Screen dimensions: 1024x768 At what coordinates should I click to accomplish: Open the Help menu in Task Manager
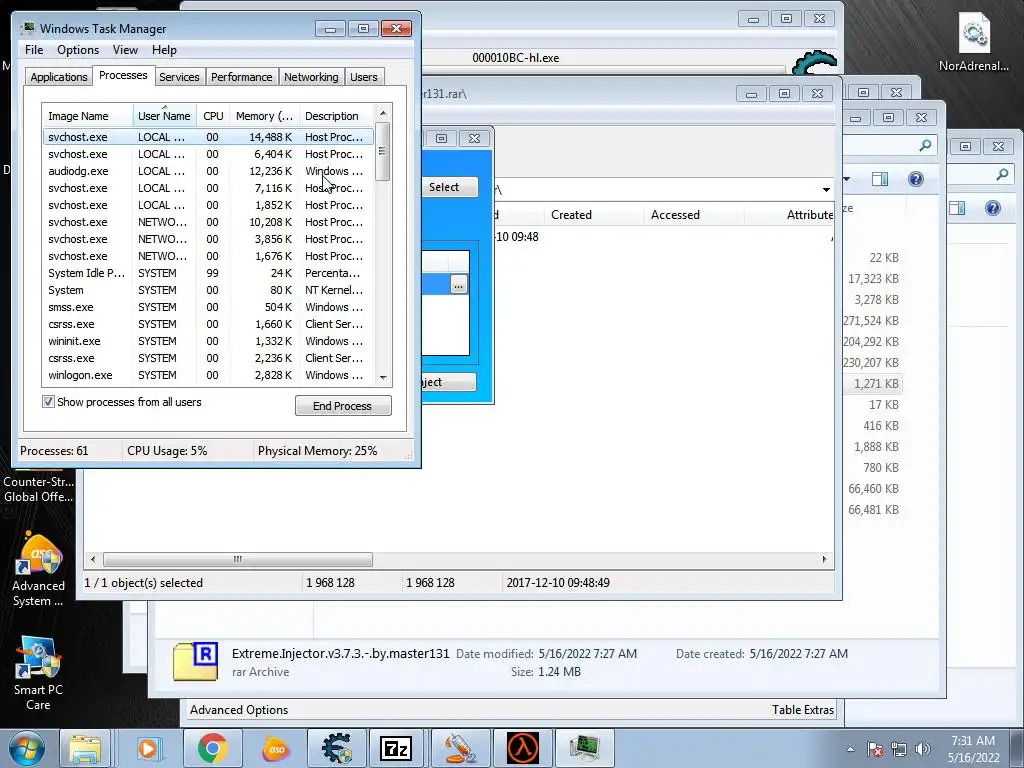164,50
